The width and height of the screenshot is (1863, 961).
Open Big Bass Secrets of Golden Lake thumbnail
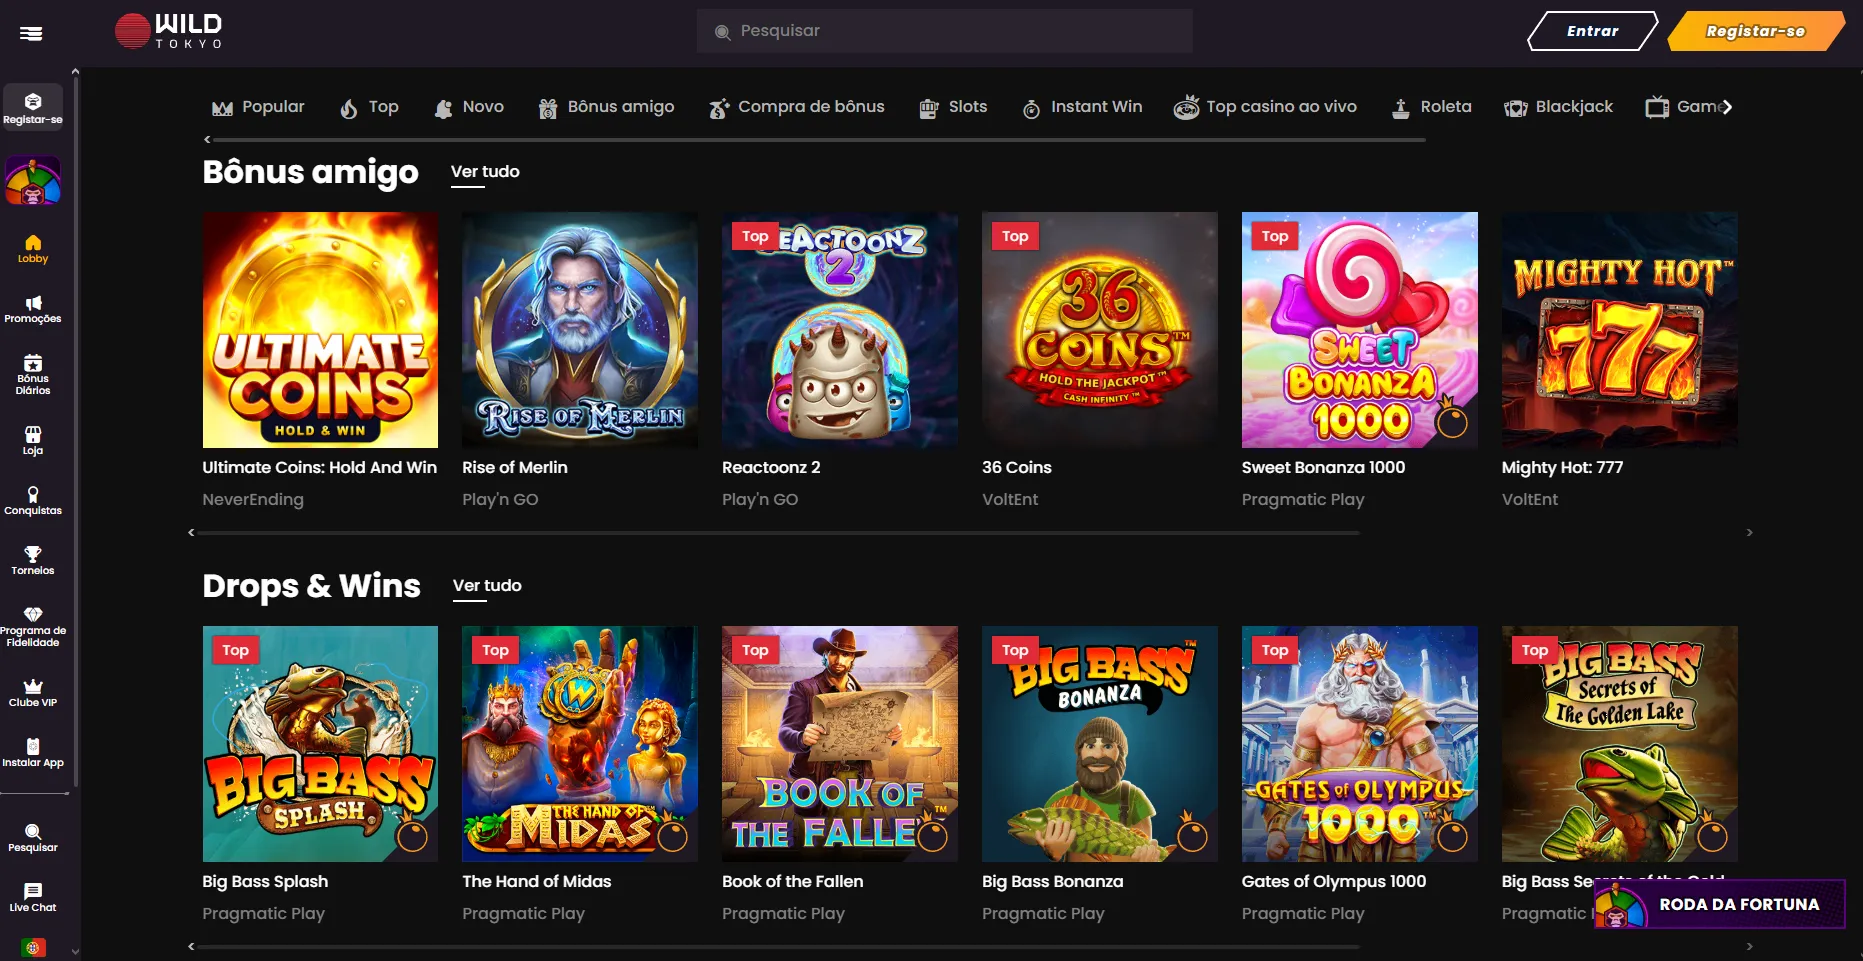(x=1620, y=744)
